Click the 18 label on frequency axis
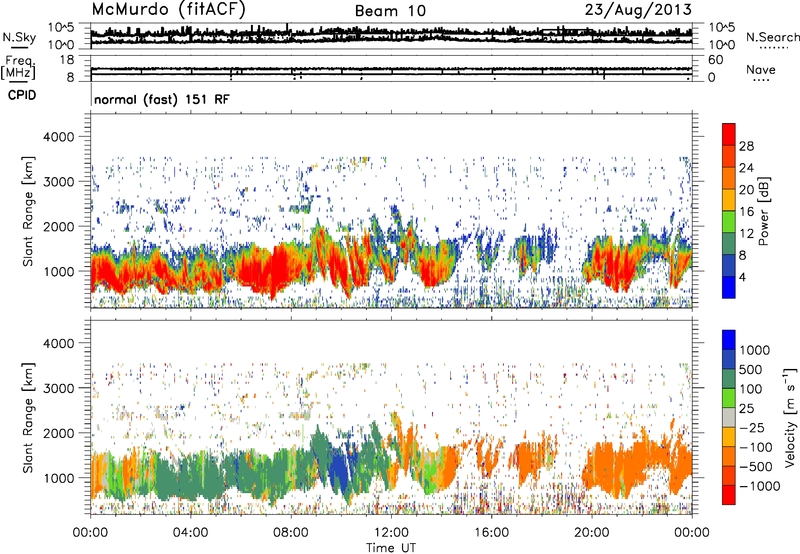Image resolution: width=800 pixels, height=554 pixels. click(x=67, y=60)
